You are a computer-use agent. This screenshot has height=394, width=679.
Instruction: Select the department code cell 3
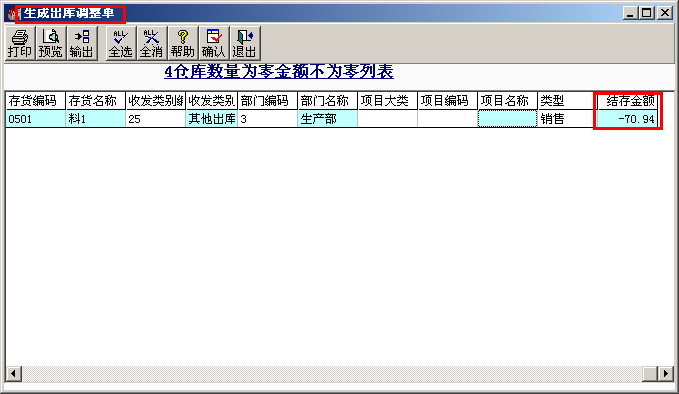pos(268,119)
